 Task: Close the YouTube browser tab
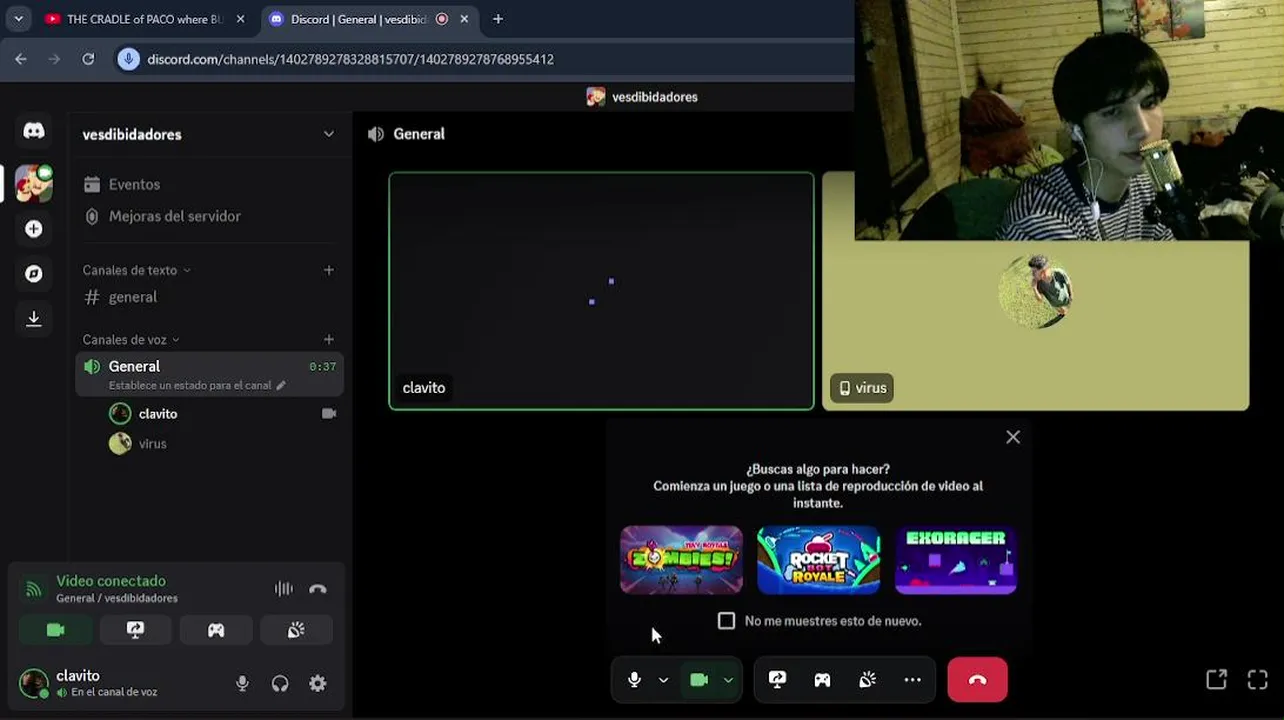[x=240, y=19]
